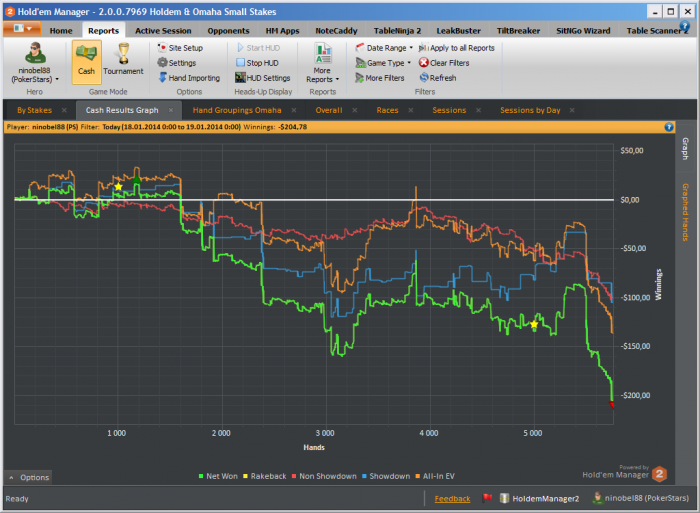Click the yellow star marker near hand 5000
The image size is (700, 513).
pyautogui.click(x=534, y=324)
